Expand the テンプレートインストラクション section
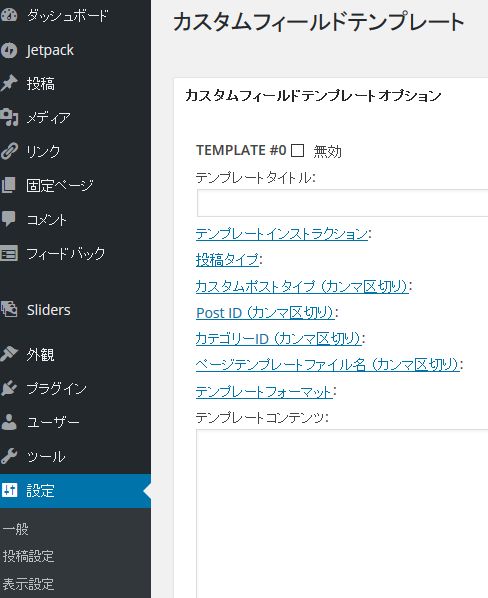Image resolution: width=488 pixels, height=598 pixels. pyautogui.click(x=282, y=233)
